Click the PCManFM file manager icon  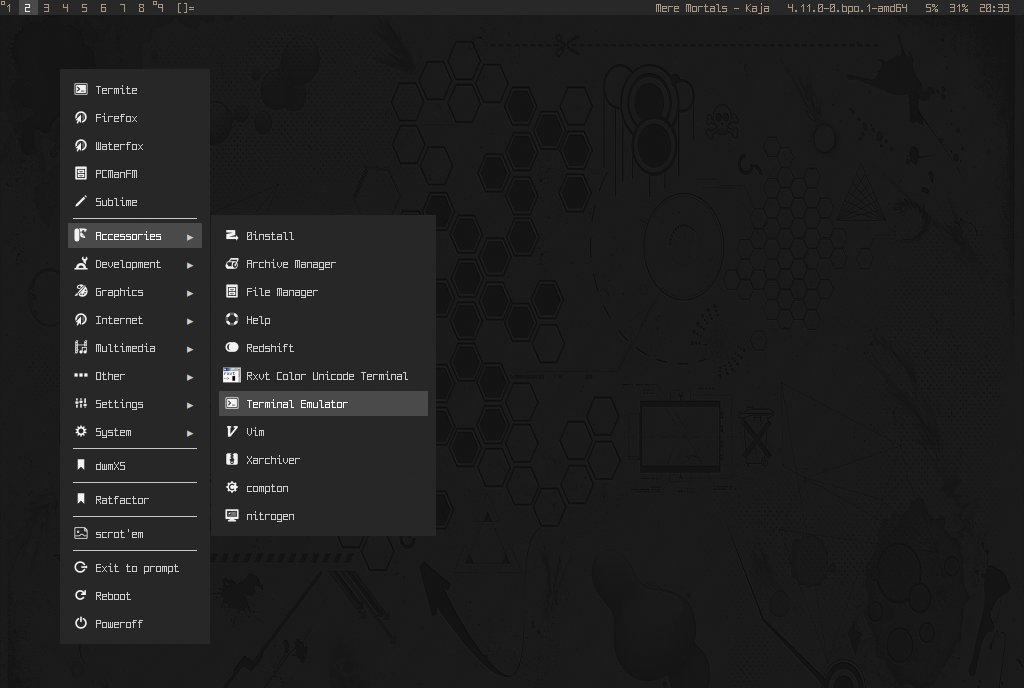click(x=81, y=174)
